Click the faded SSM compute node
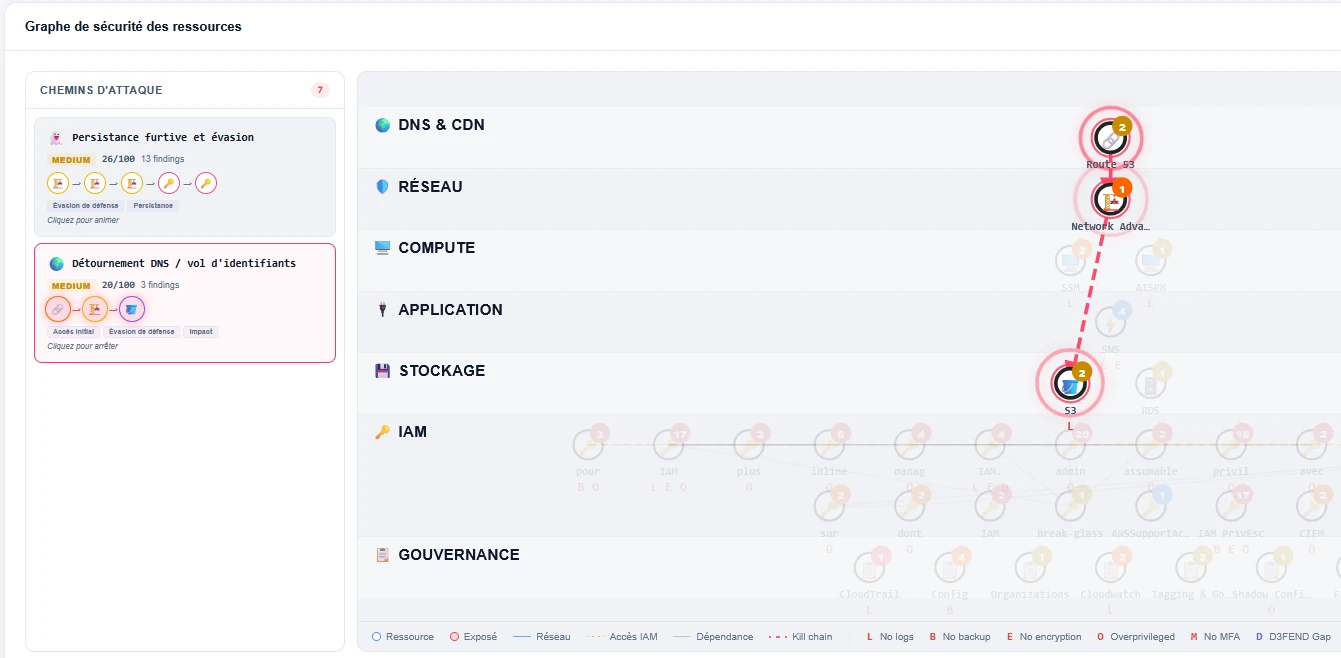 pos(1070,261)
